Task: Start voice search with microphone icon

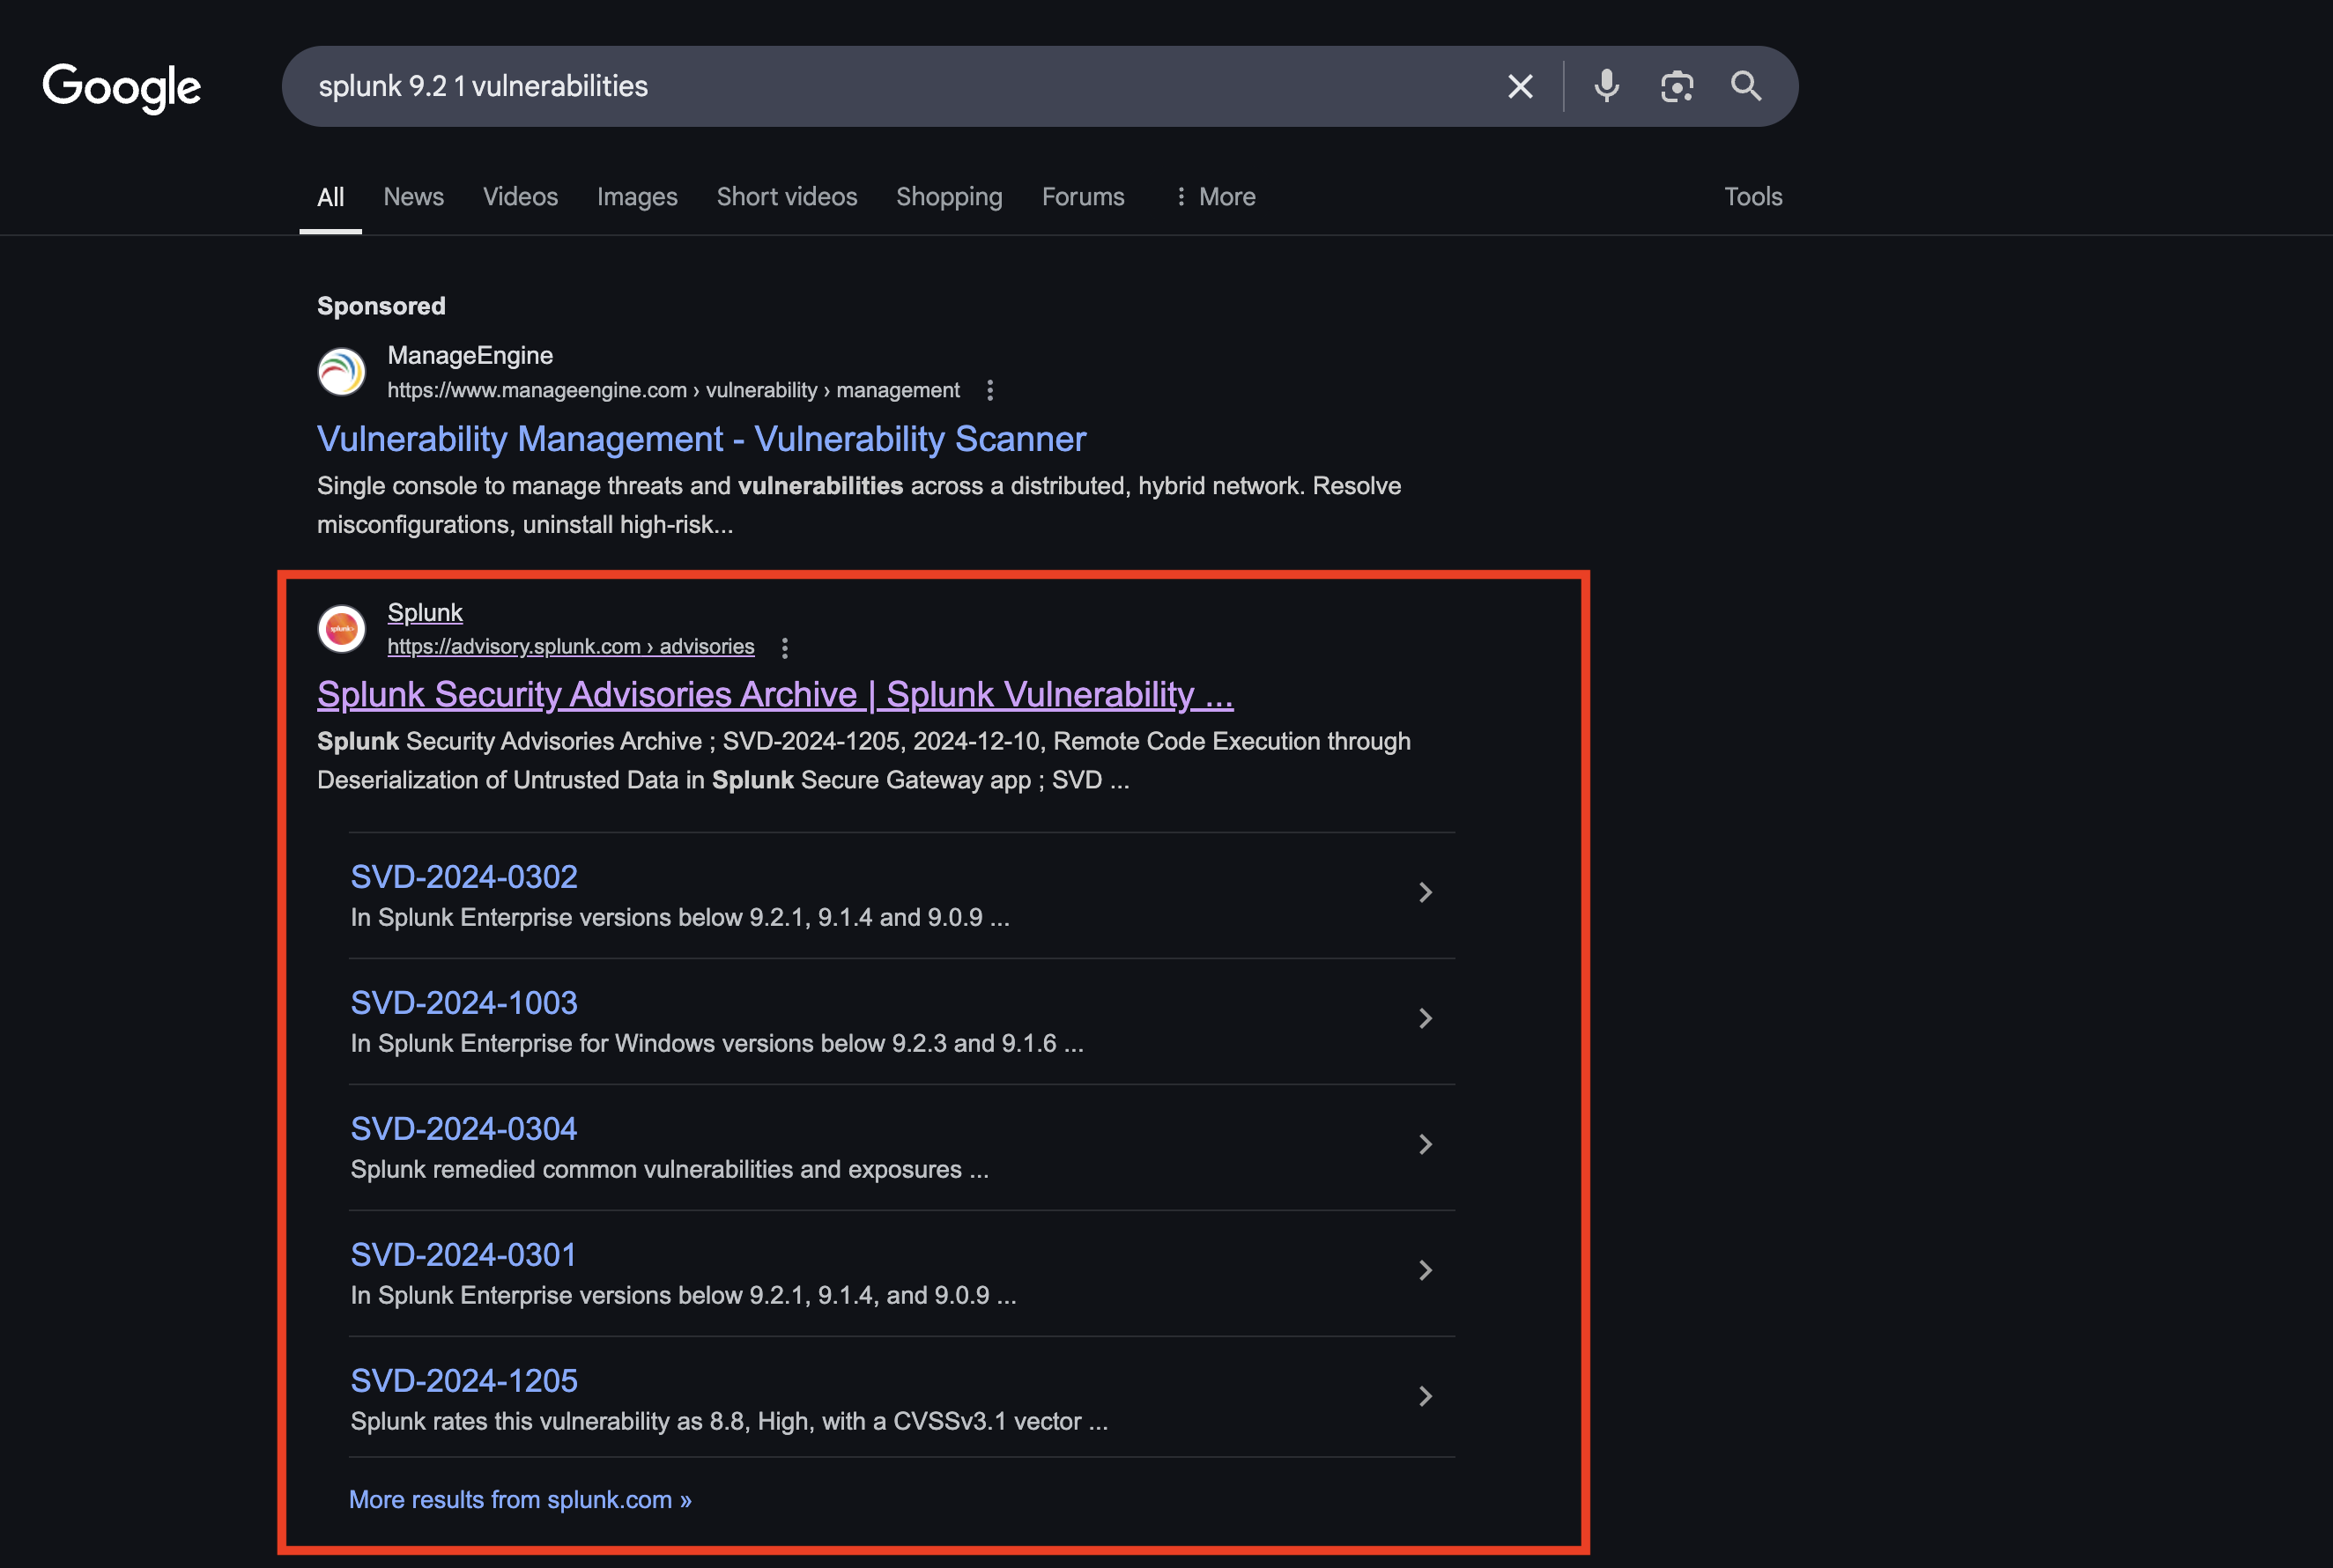Action: [x=1606, y=86]
